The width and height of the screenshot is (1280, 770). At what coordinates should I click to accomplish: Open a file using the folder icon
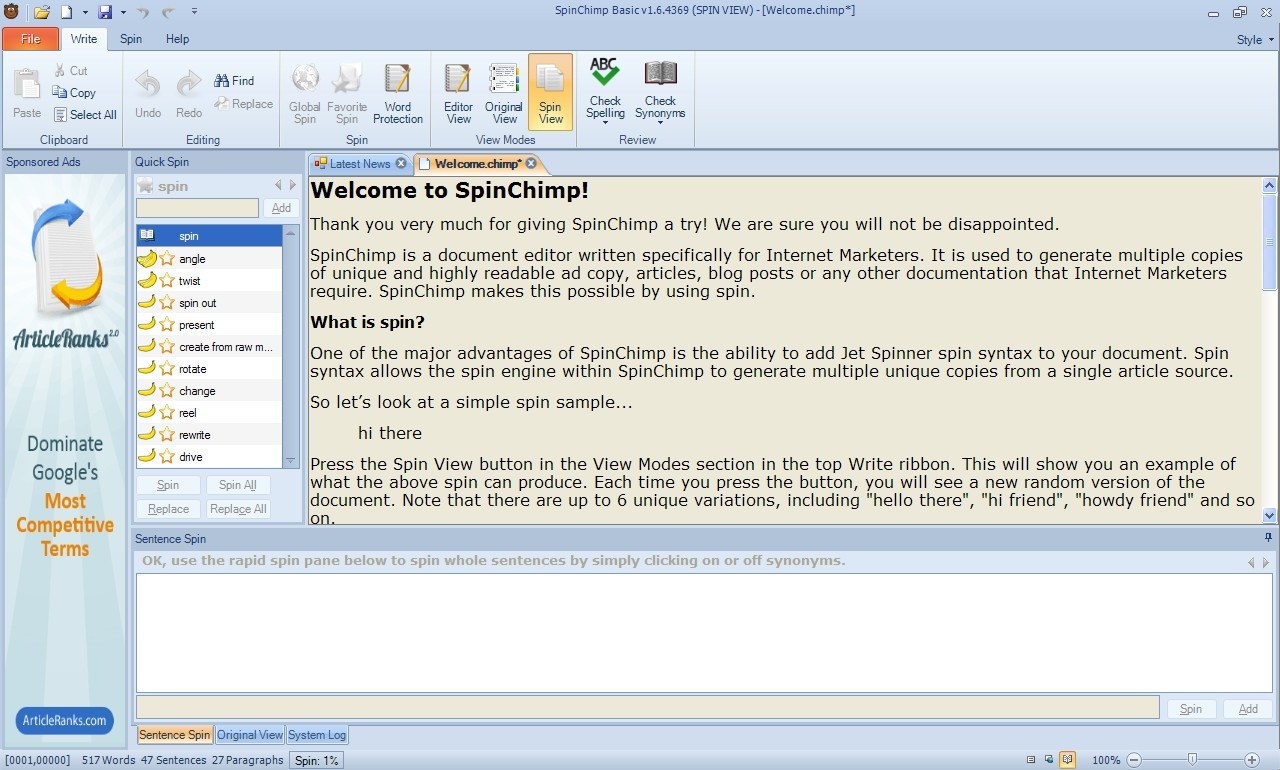point(42,12)
